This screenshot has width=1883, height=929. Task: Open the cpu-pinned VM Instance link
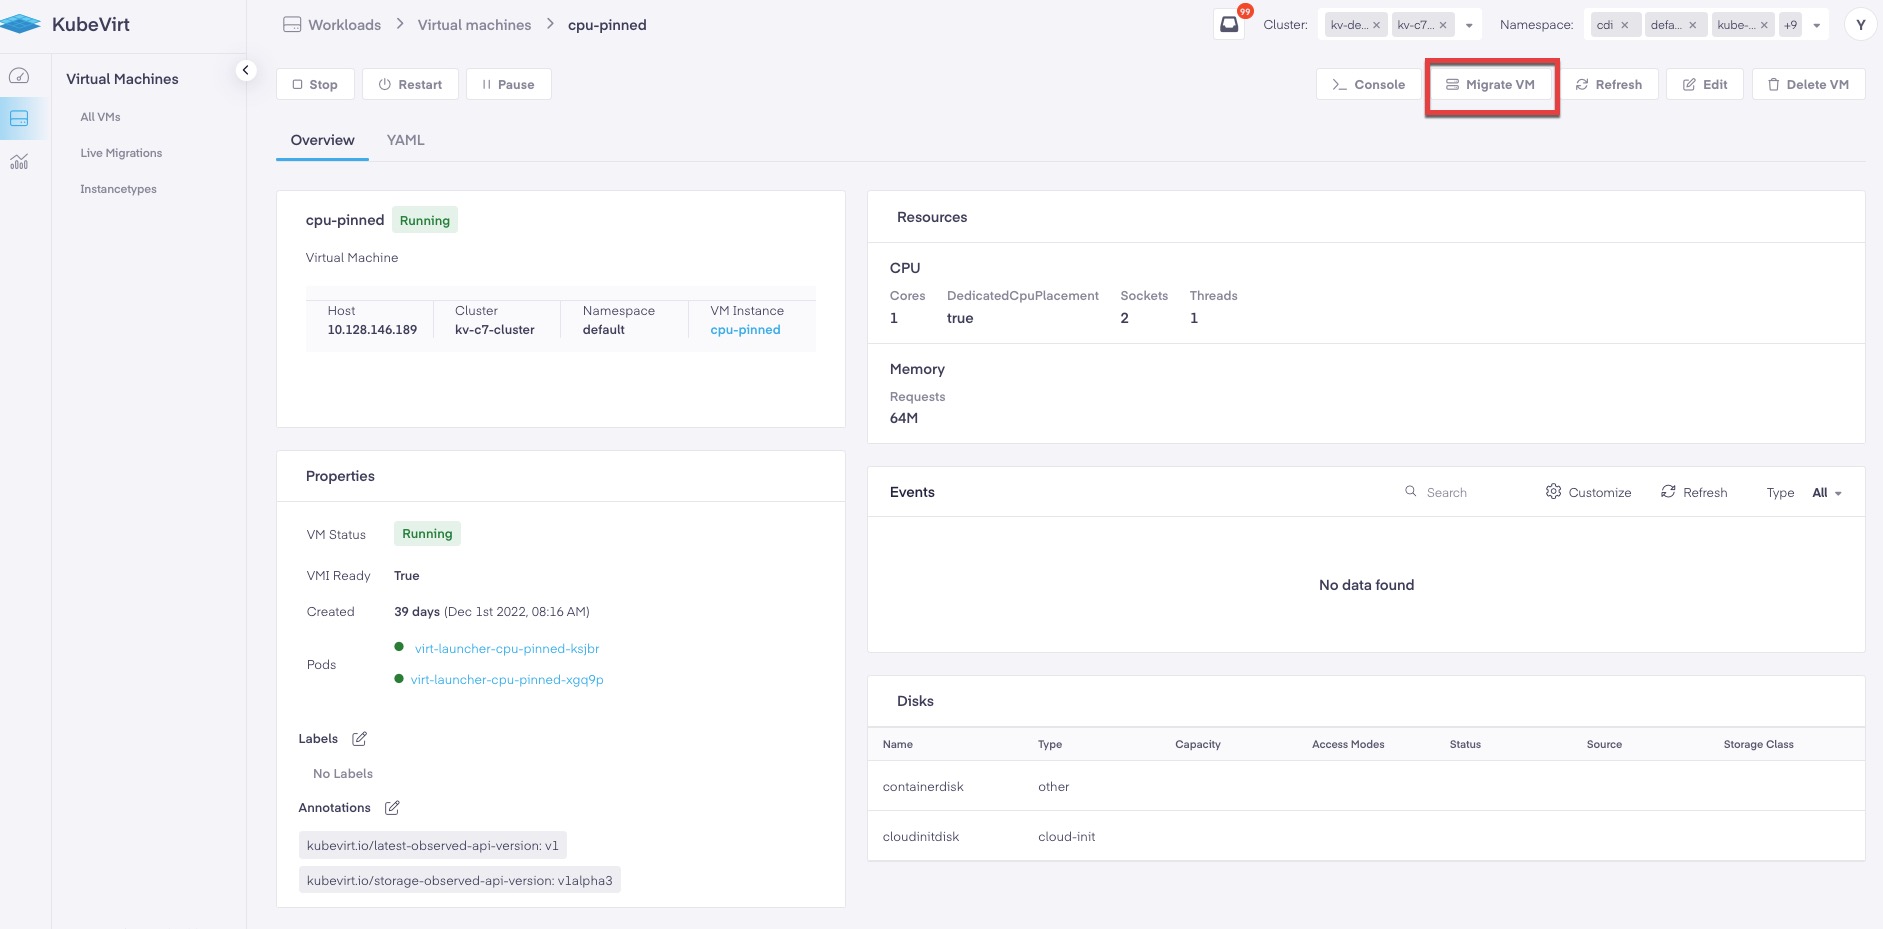(x=745, y=330)
